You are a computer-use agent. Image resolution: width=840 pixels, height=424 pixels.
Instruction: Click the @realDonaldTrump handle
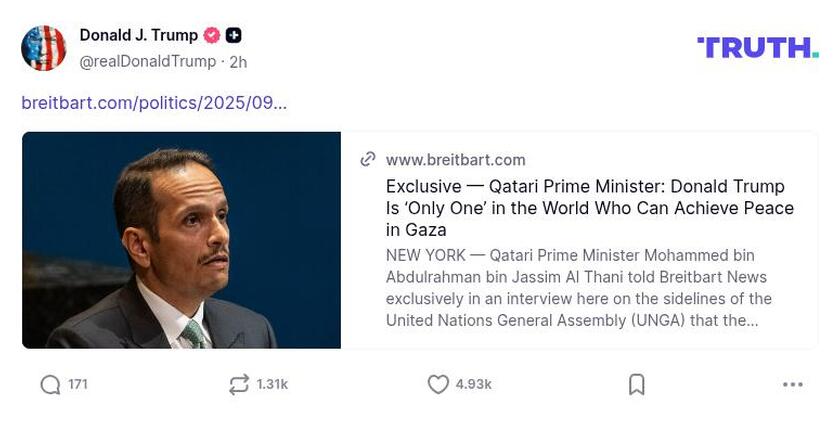[147, 62]
